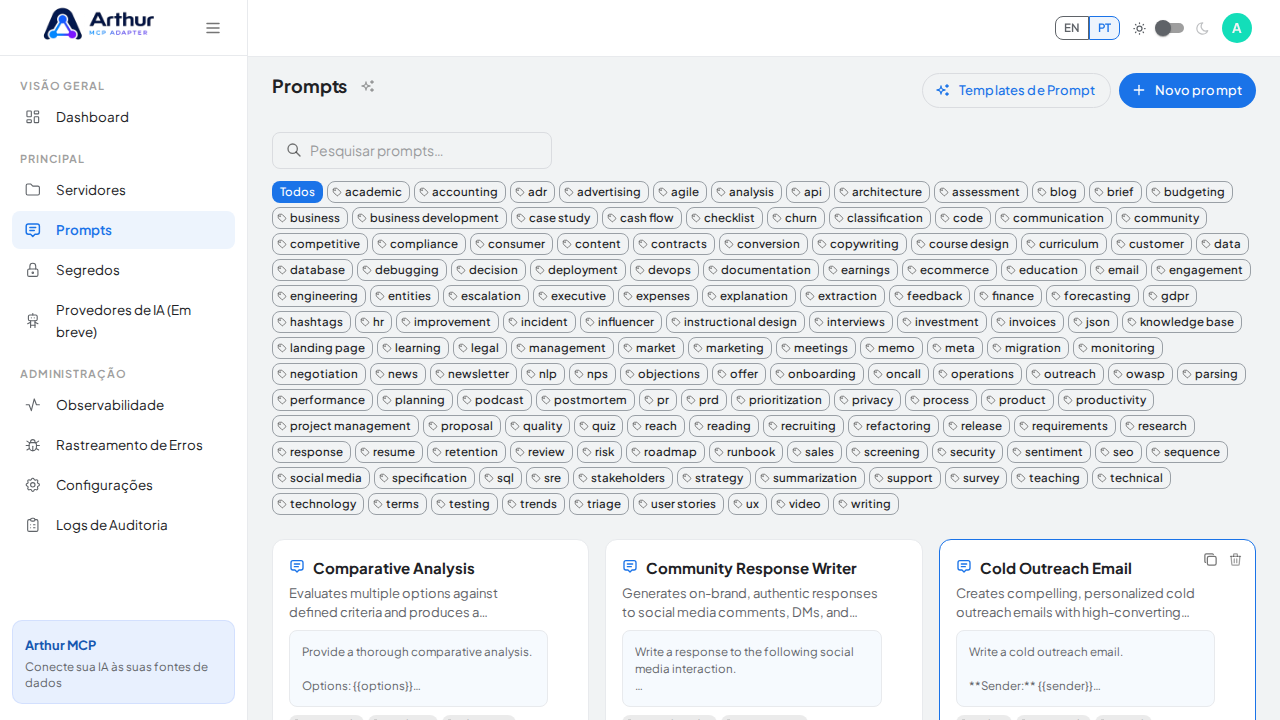
Task: Select the json tag chip
Action: pos(1093,322)
